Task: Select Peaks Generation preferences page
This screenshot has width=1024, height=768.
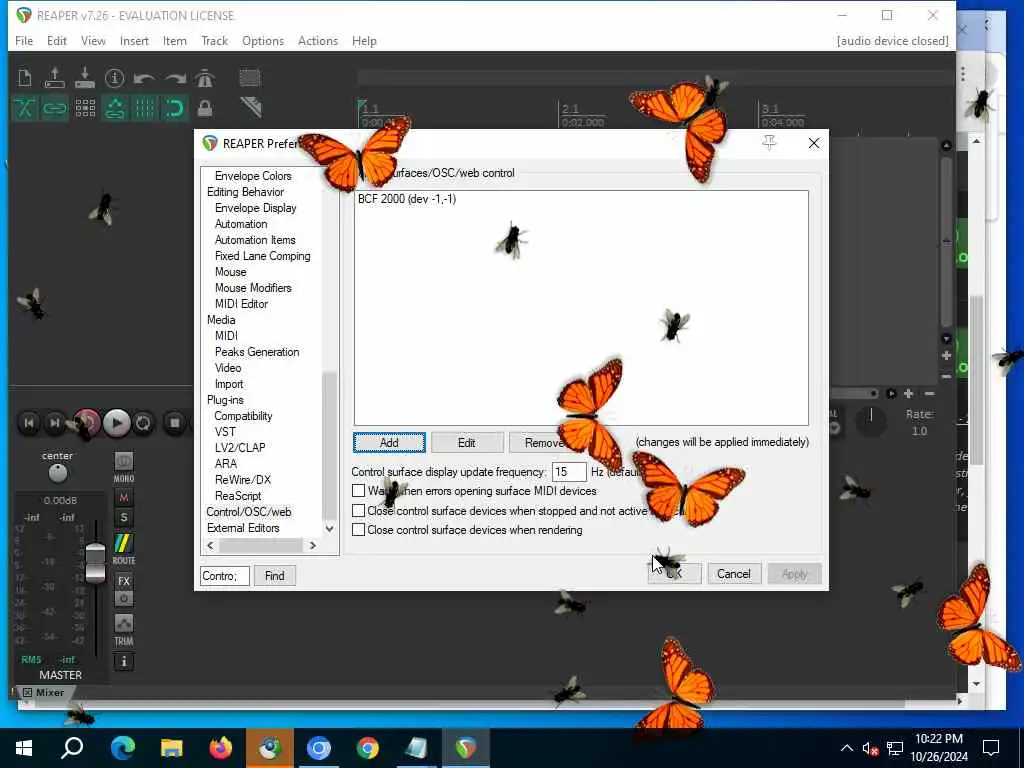Action: [x=257, y=351]
